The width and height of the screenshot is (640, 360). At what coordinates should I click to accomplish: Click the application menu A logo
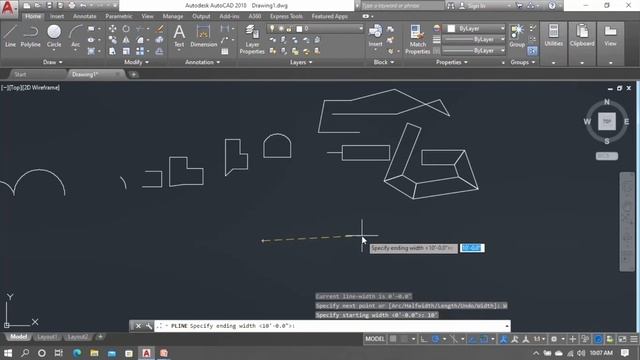8,8
